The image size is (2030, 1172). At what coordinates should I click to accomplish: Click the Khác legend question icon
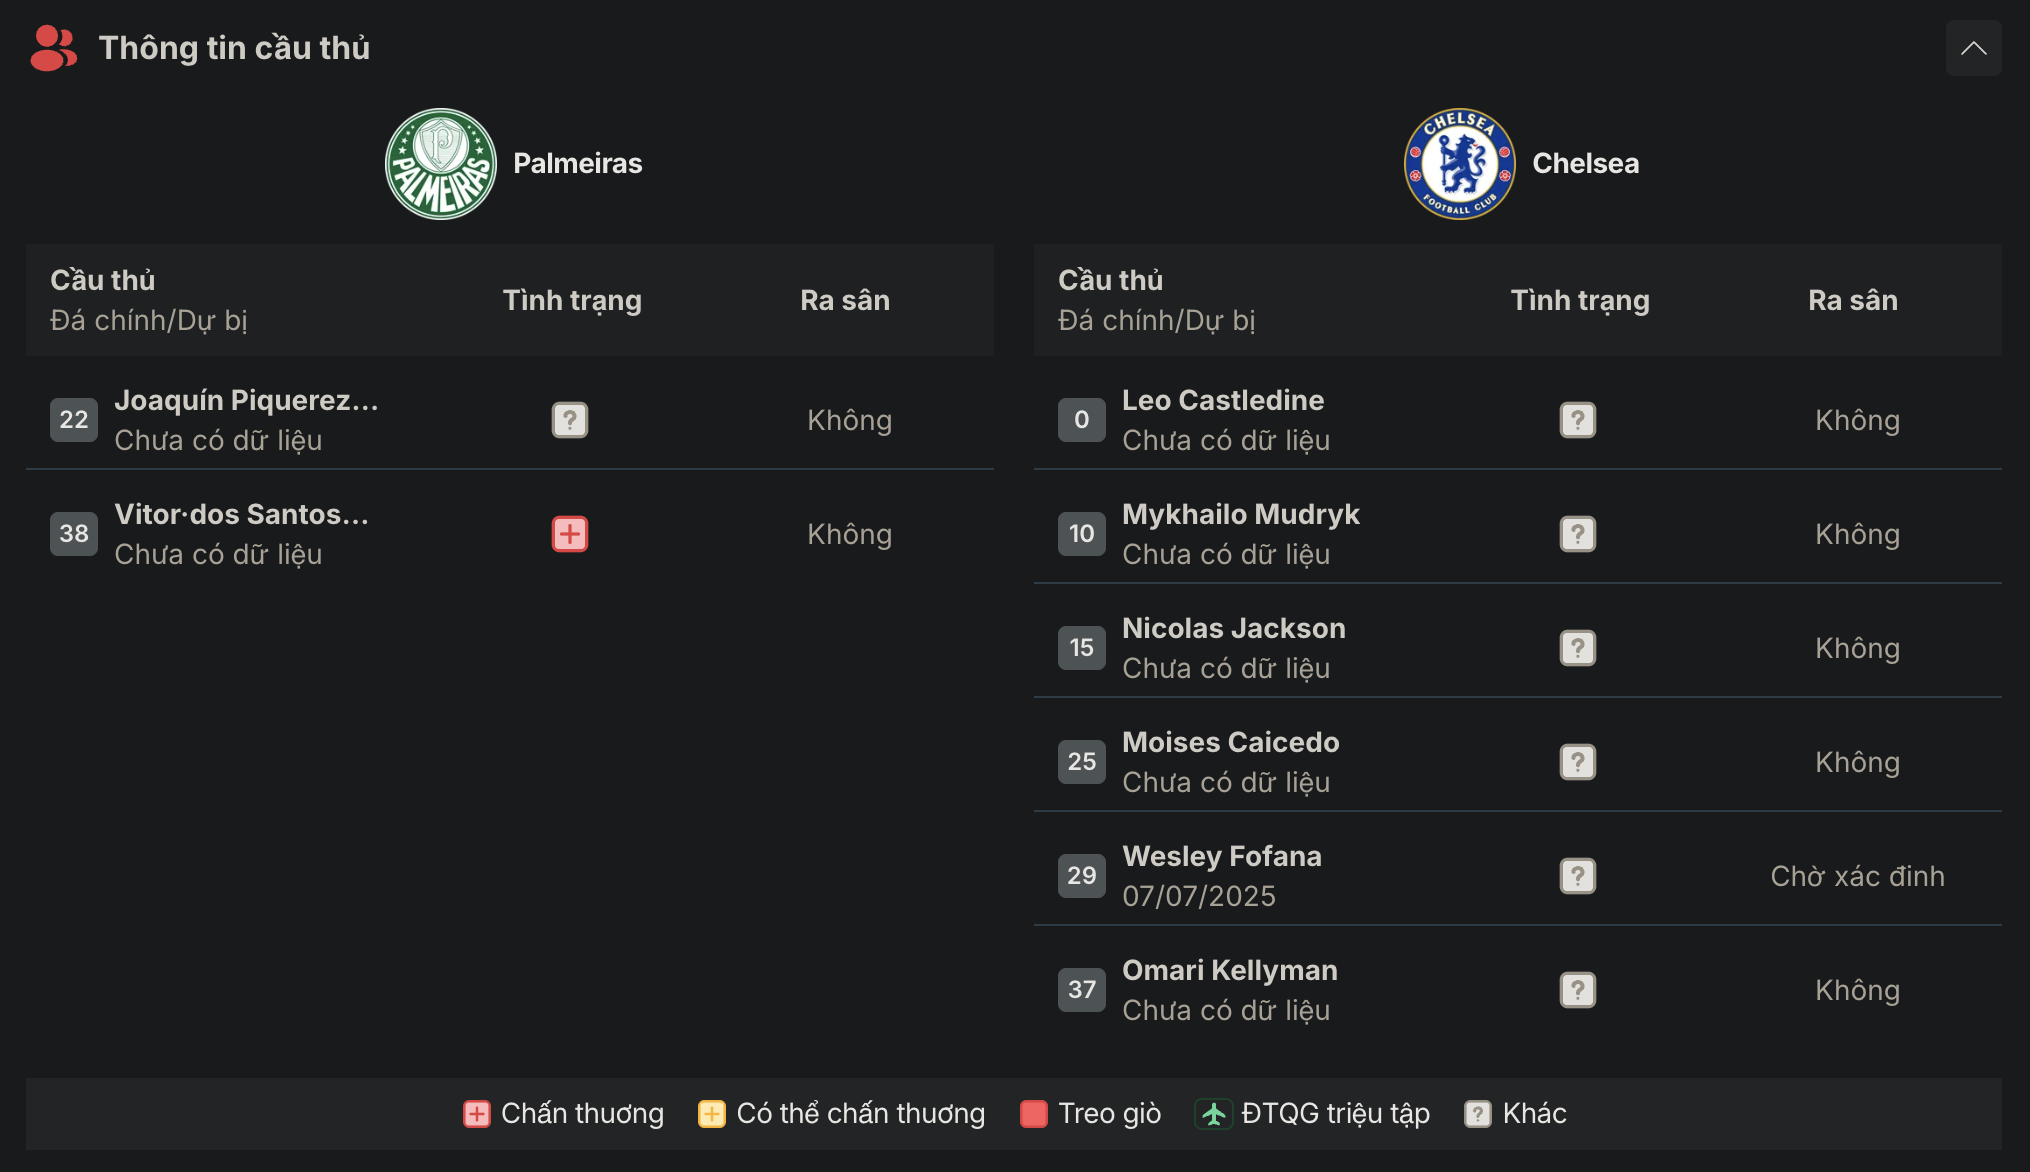pyautogui.click(x=1478, y=1114)
